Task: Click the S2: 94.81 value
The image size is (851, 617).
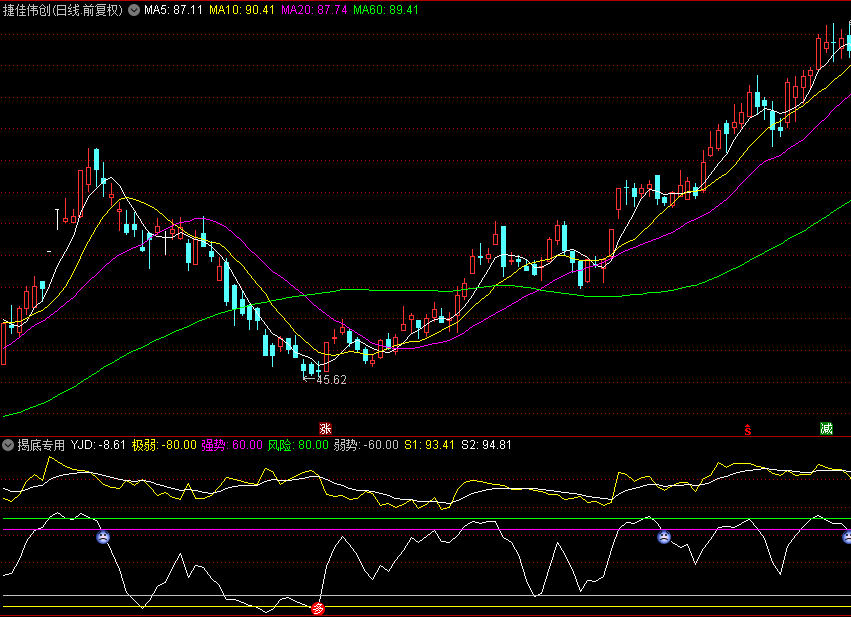Action: 486,446
